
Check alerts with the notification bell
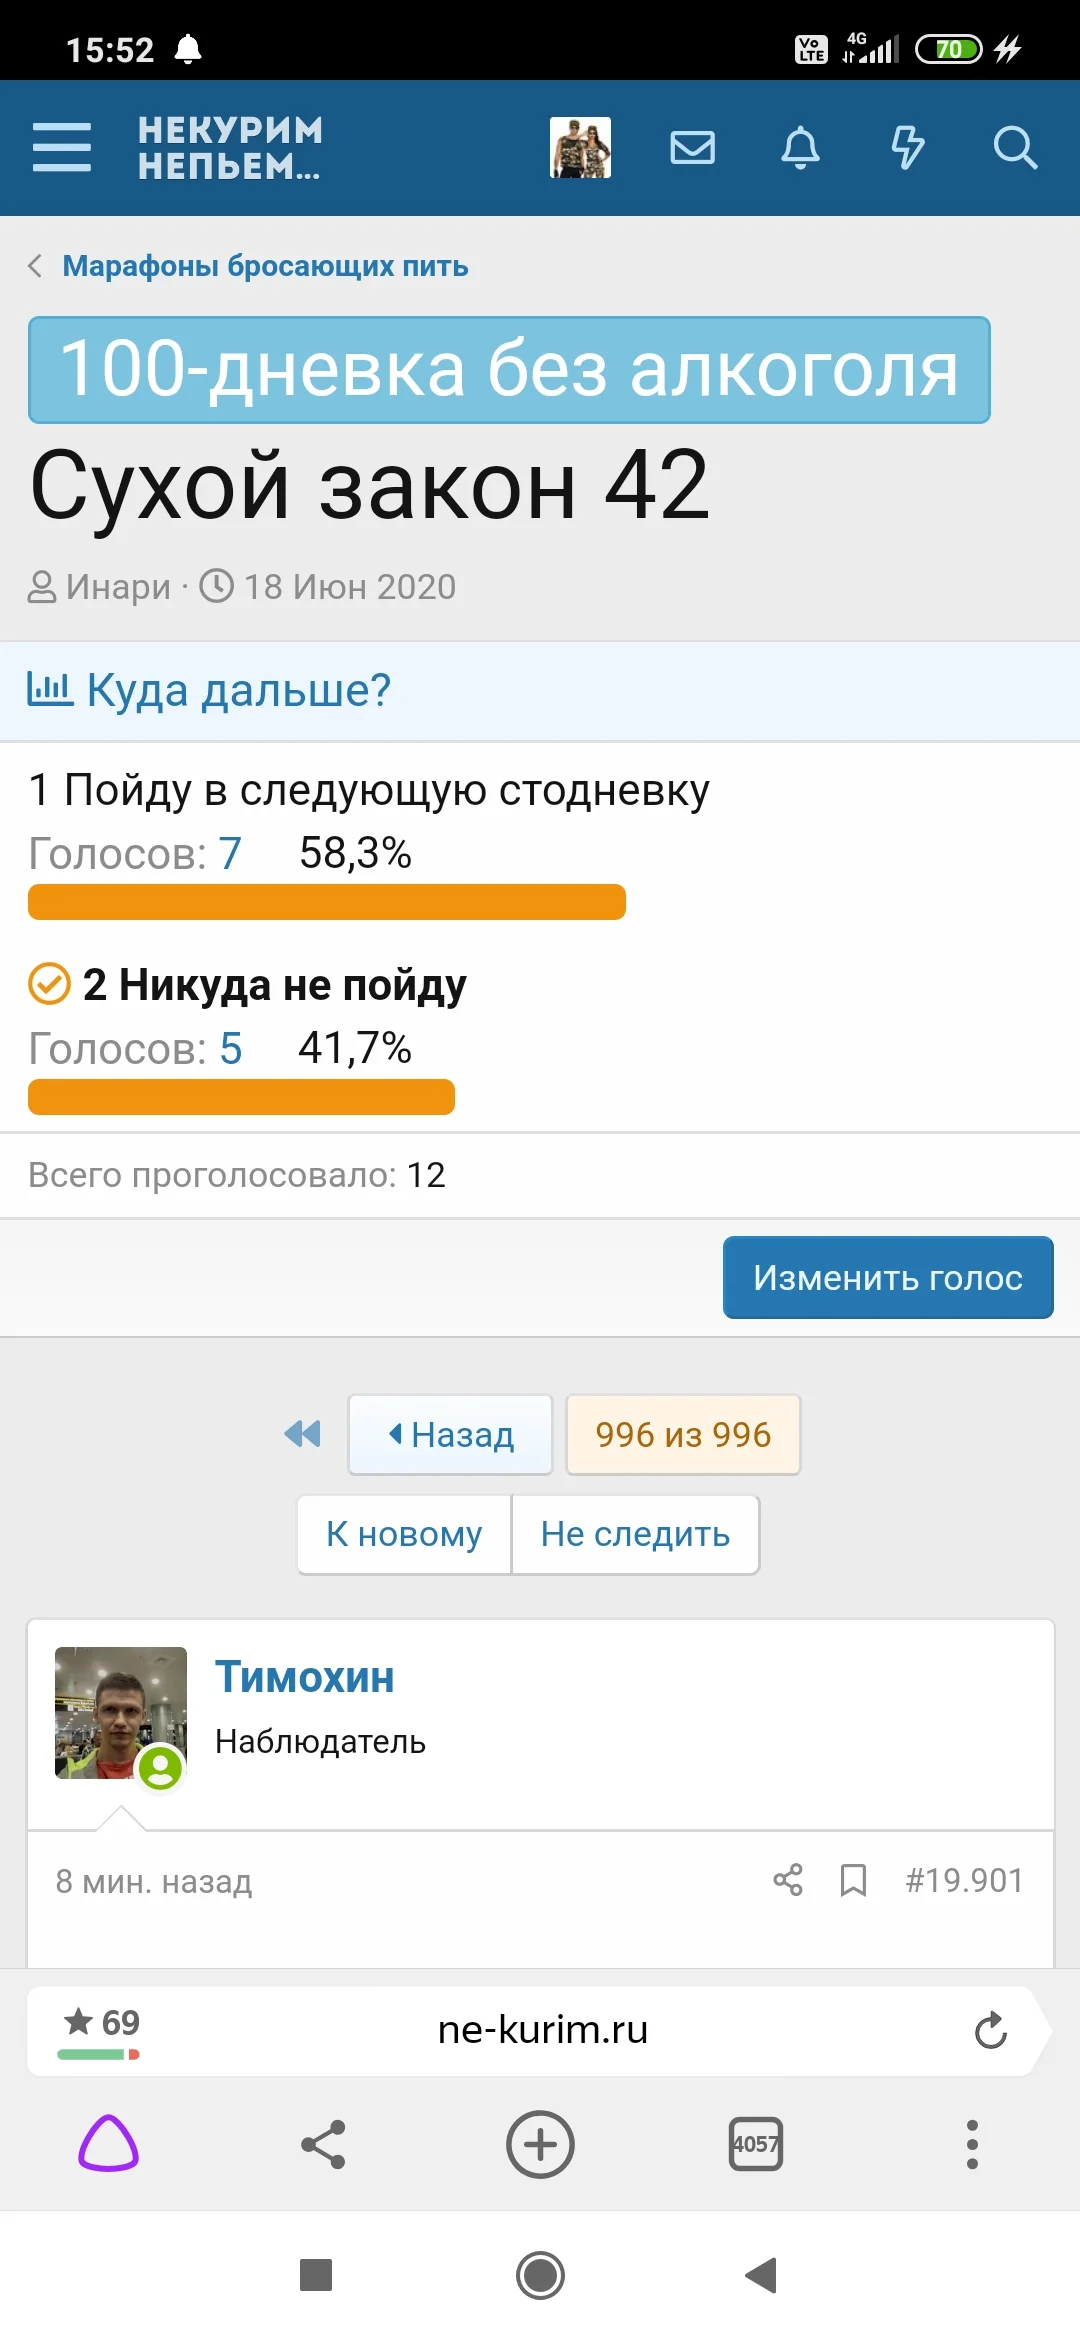click(x=800, y=147)
